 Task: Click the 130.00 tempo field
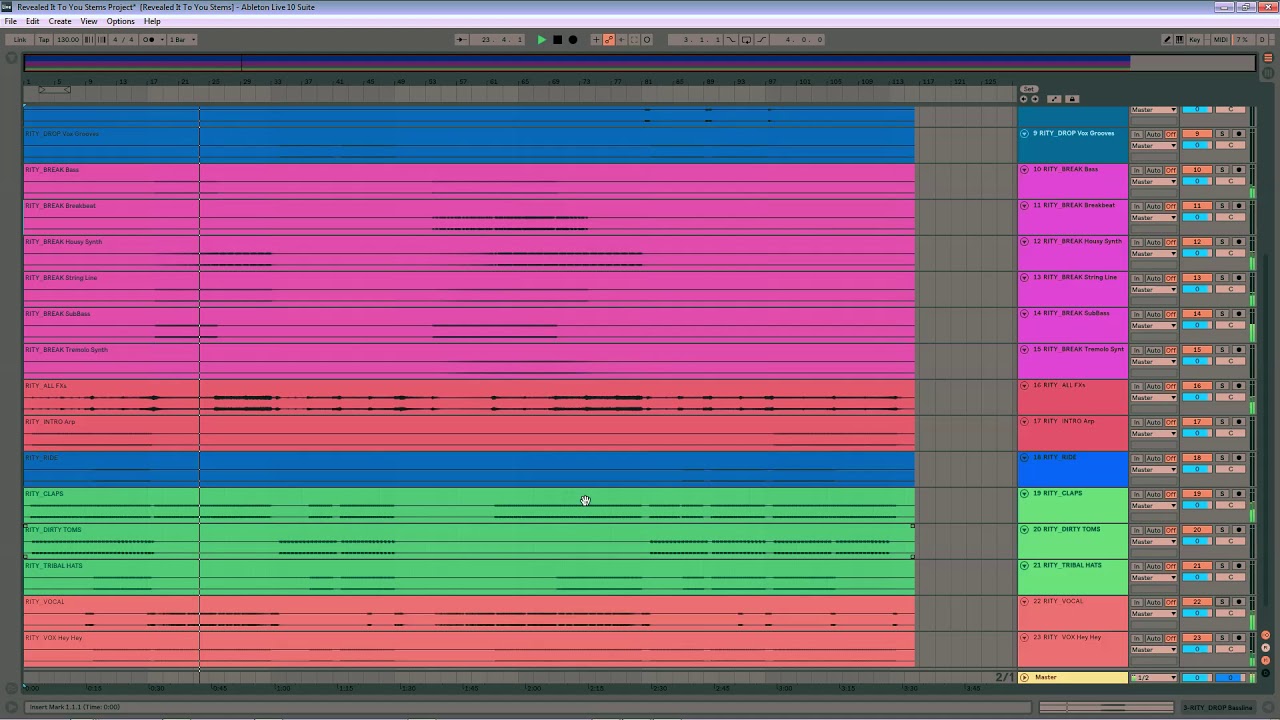point(67,40)
